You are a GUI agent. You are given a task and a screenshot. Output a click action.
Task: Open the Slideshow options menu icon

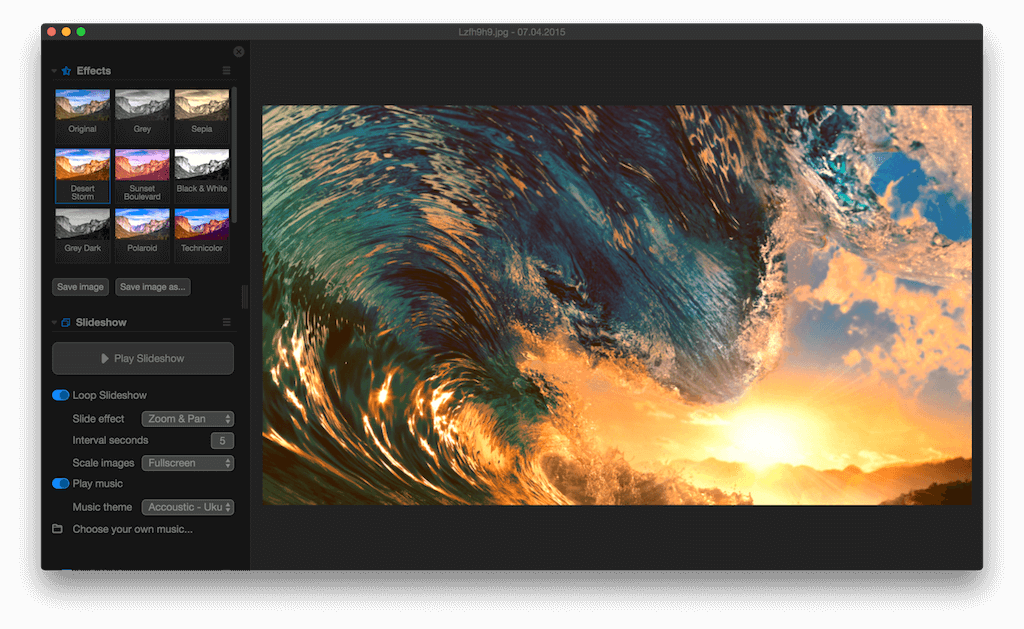click(x=227, y=322)
